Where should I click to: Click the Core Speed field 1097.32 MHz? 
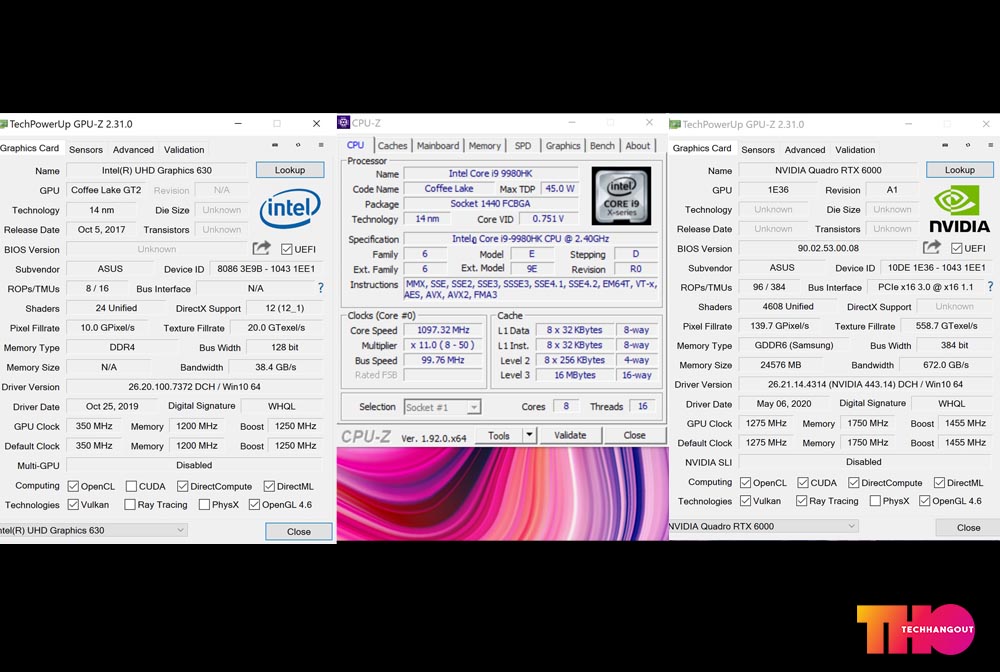click(x=443, y=330)
